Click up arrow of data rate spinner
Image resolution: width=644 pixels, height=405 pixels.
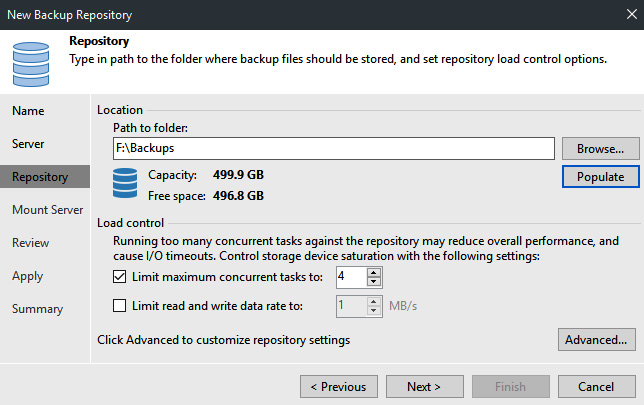(x=373, y=302)
